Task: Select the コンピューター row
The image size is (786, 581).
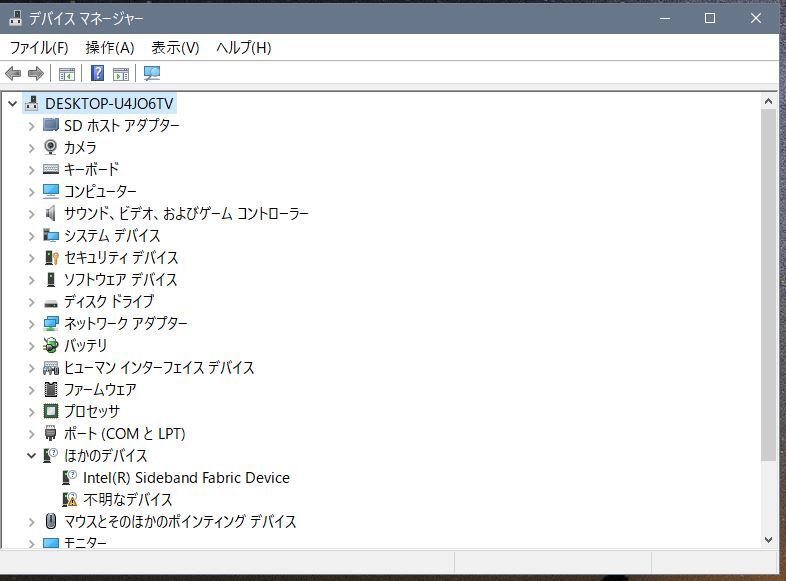Action: (x=100, y=191)
